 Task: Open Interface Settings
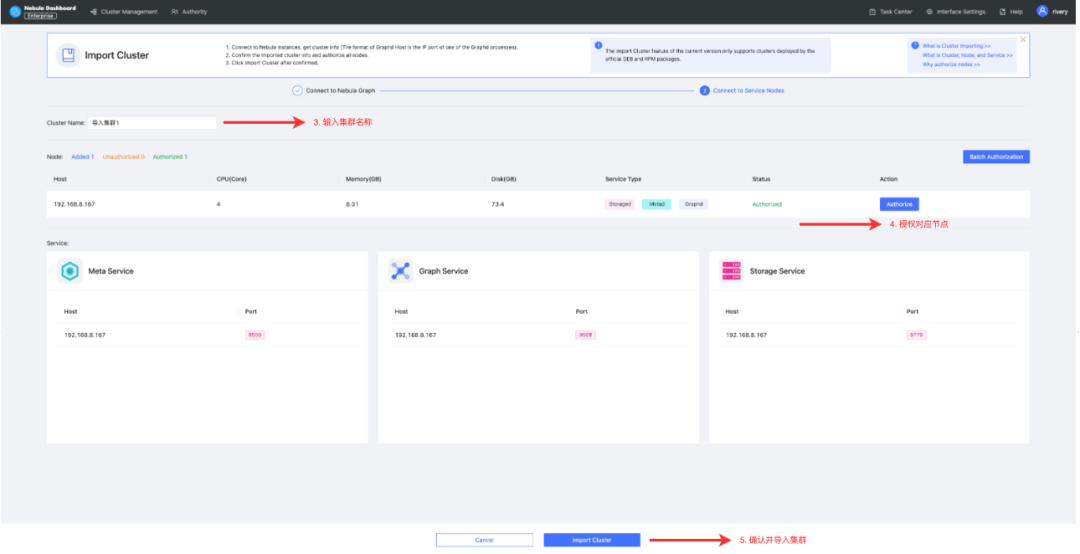[x=955, y=12]
